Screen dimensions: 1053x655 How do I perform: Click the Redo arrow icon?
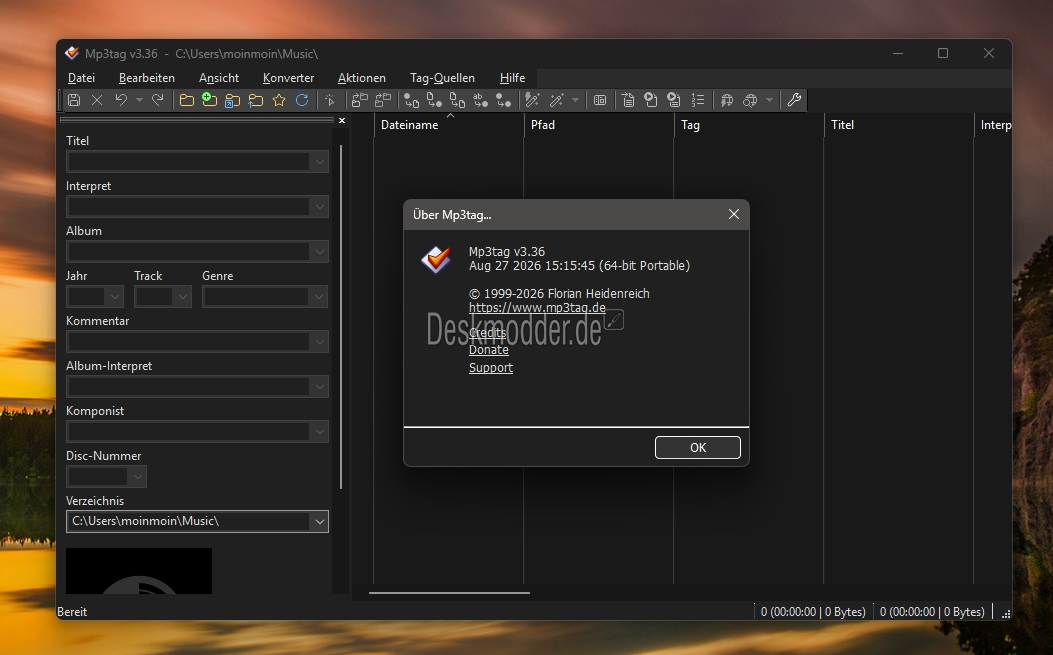point(157,100)
